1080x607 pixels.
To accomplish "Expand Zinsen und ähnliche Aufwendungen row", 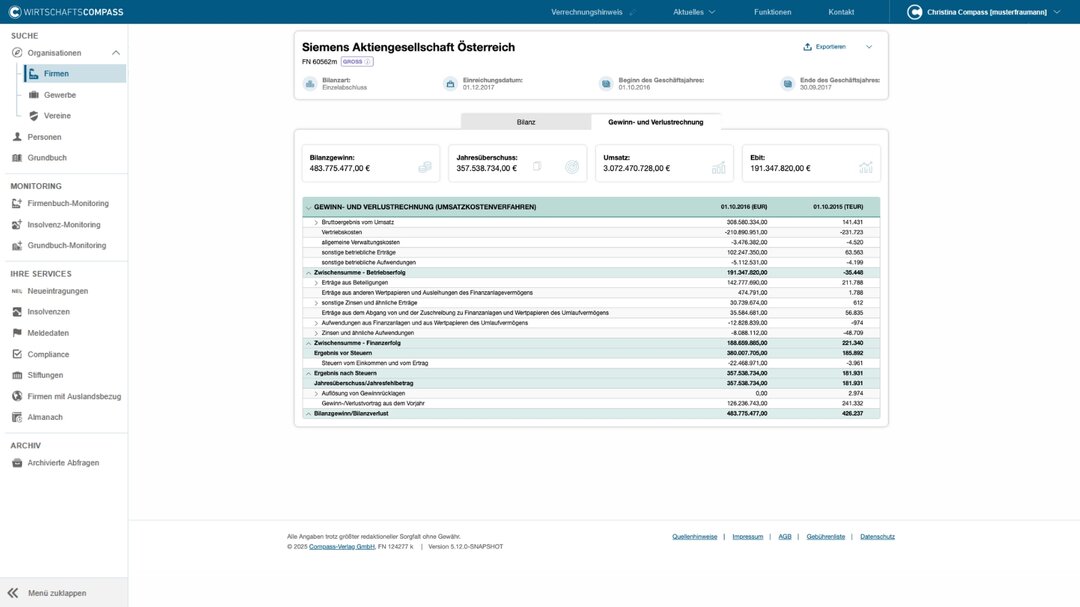I will click(316, 333).
